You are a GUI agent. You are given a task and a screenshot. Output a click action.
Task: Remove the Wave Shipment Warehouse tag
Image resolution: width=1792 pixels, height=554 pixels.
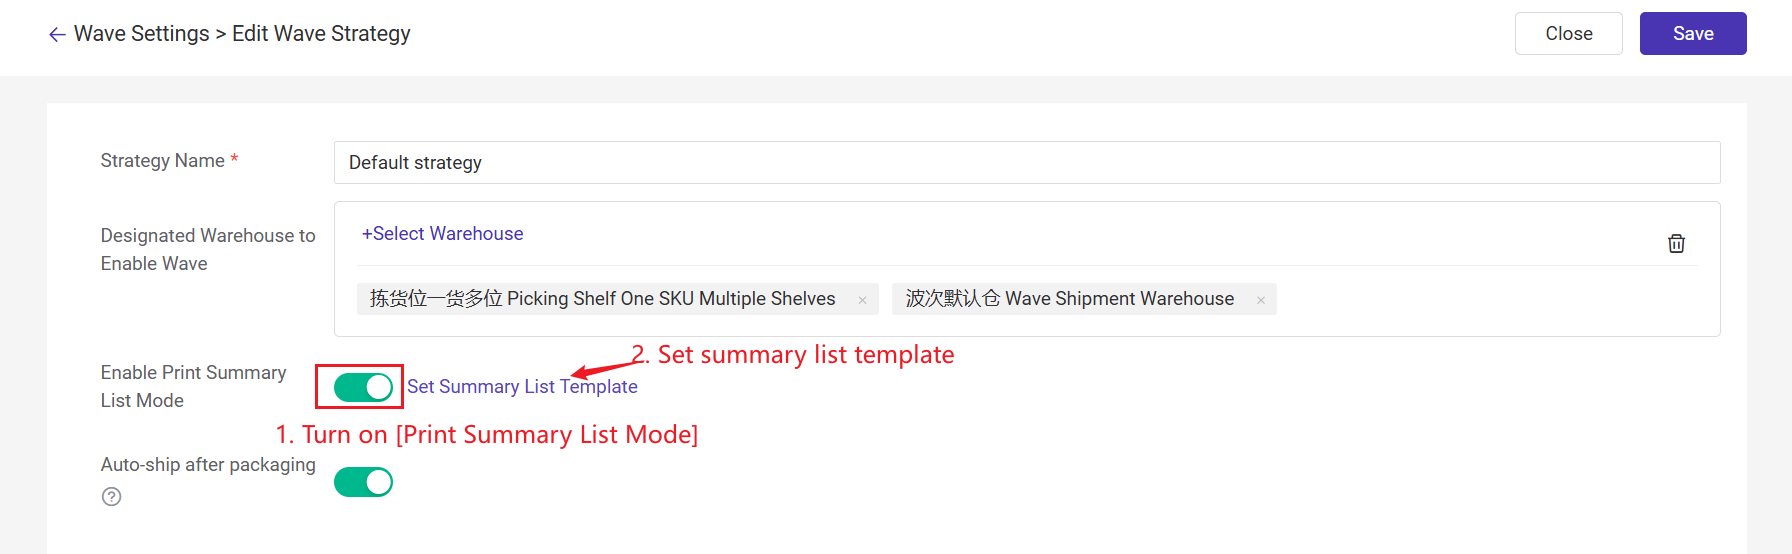click(x=1261, y=300)
